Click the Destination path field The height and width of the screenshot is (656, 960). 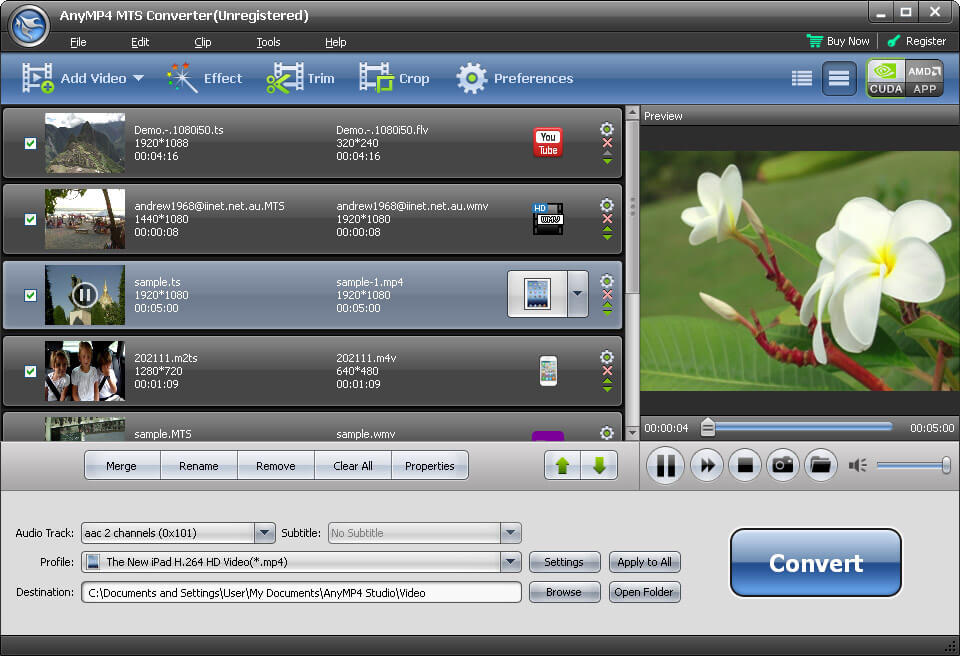click(301, 593)
